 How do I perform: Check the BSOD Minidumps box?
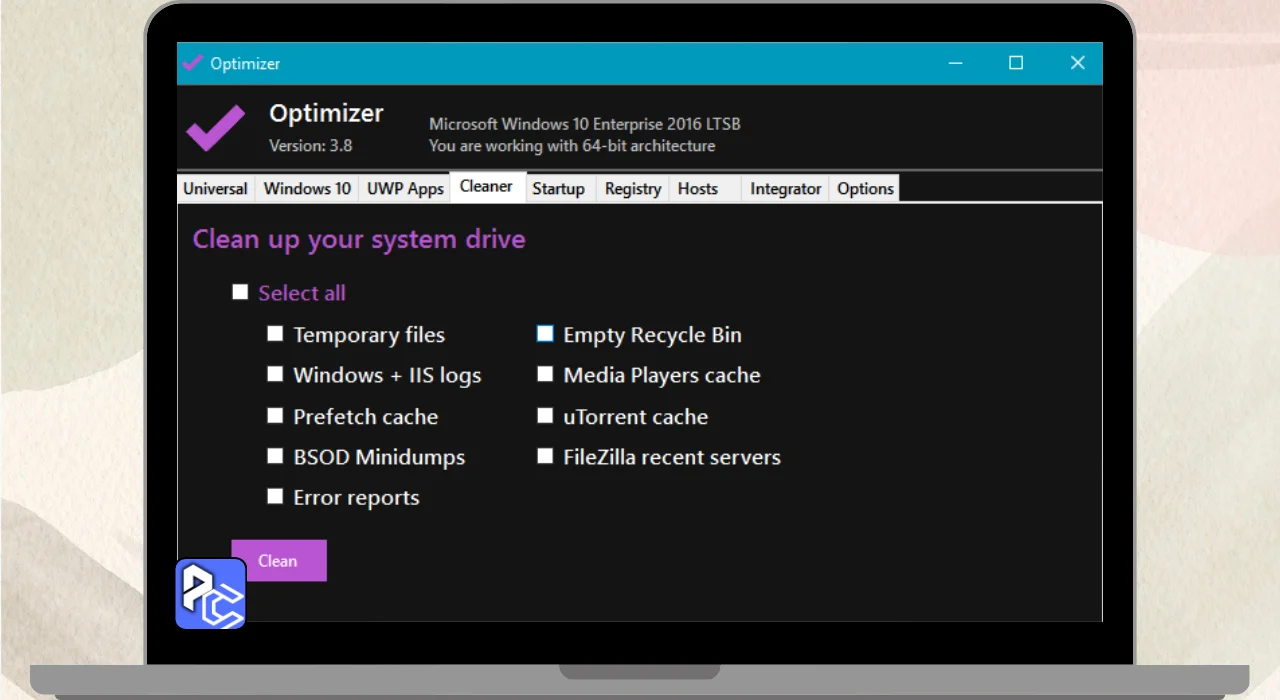pos(275,457)
